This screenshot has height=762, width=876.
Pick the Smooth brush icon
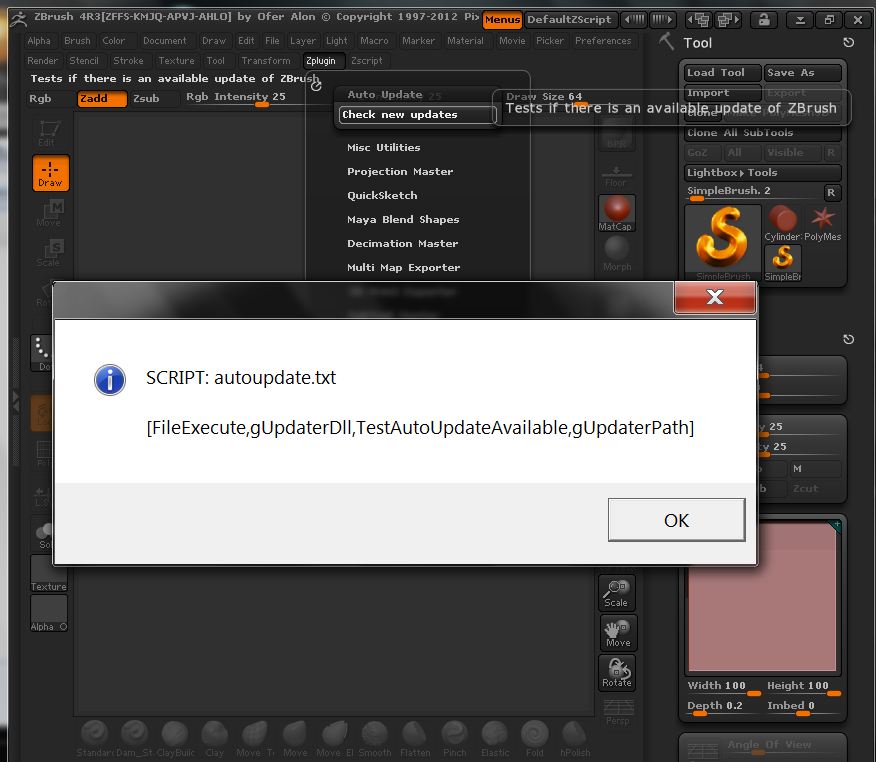point(375,737)
